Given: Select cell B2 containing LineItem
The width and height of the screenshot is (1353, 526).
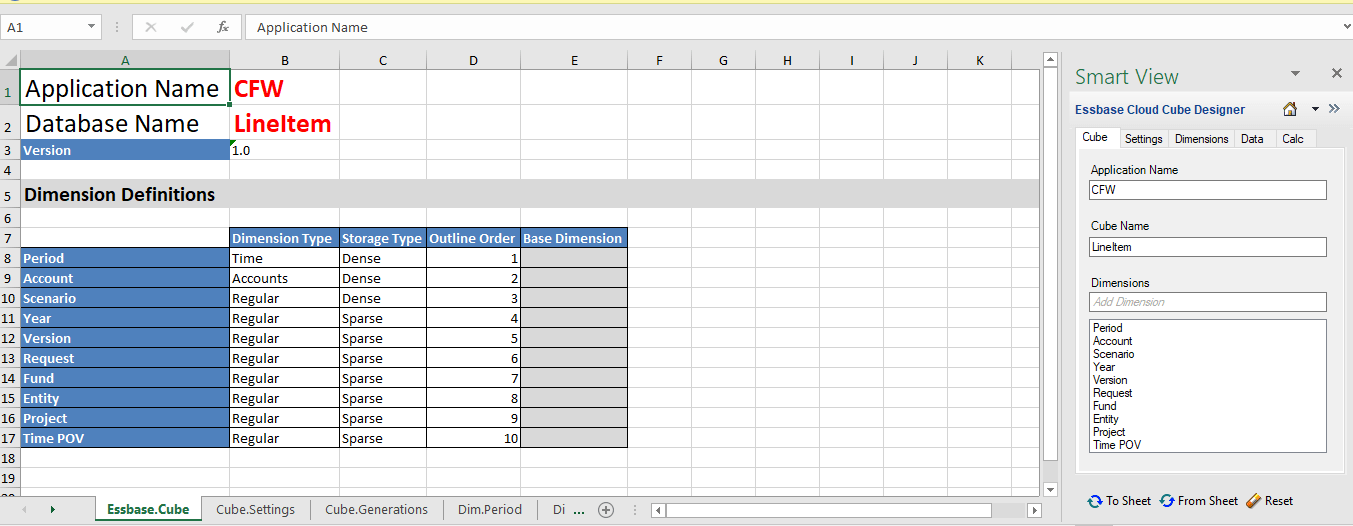Looking at the screenshot, I should (x=284, y=123).
